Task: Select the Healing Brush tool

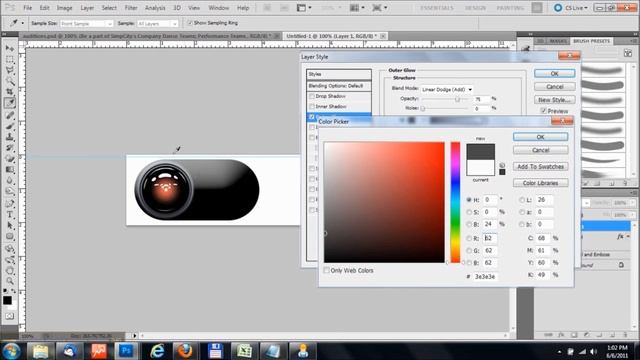Action: pos(9,115)
